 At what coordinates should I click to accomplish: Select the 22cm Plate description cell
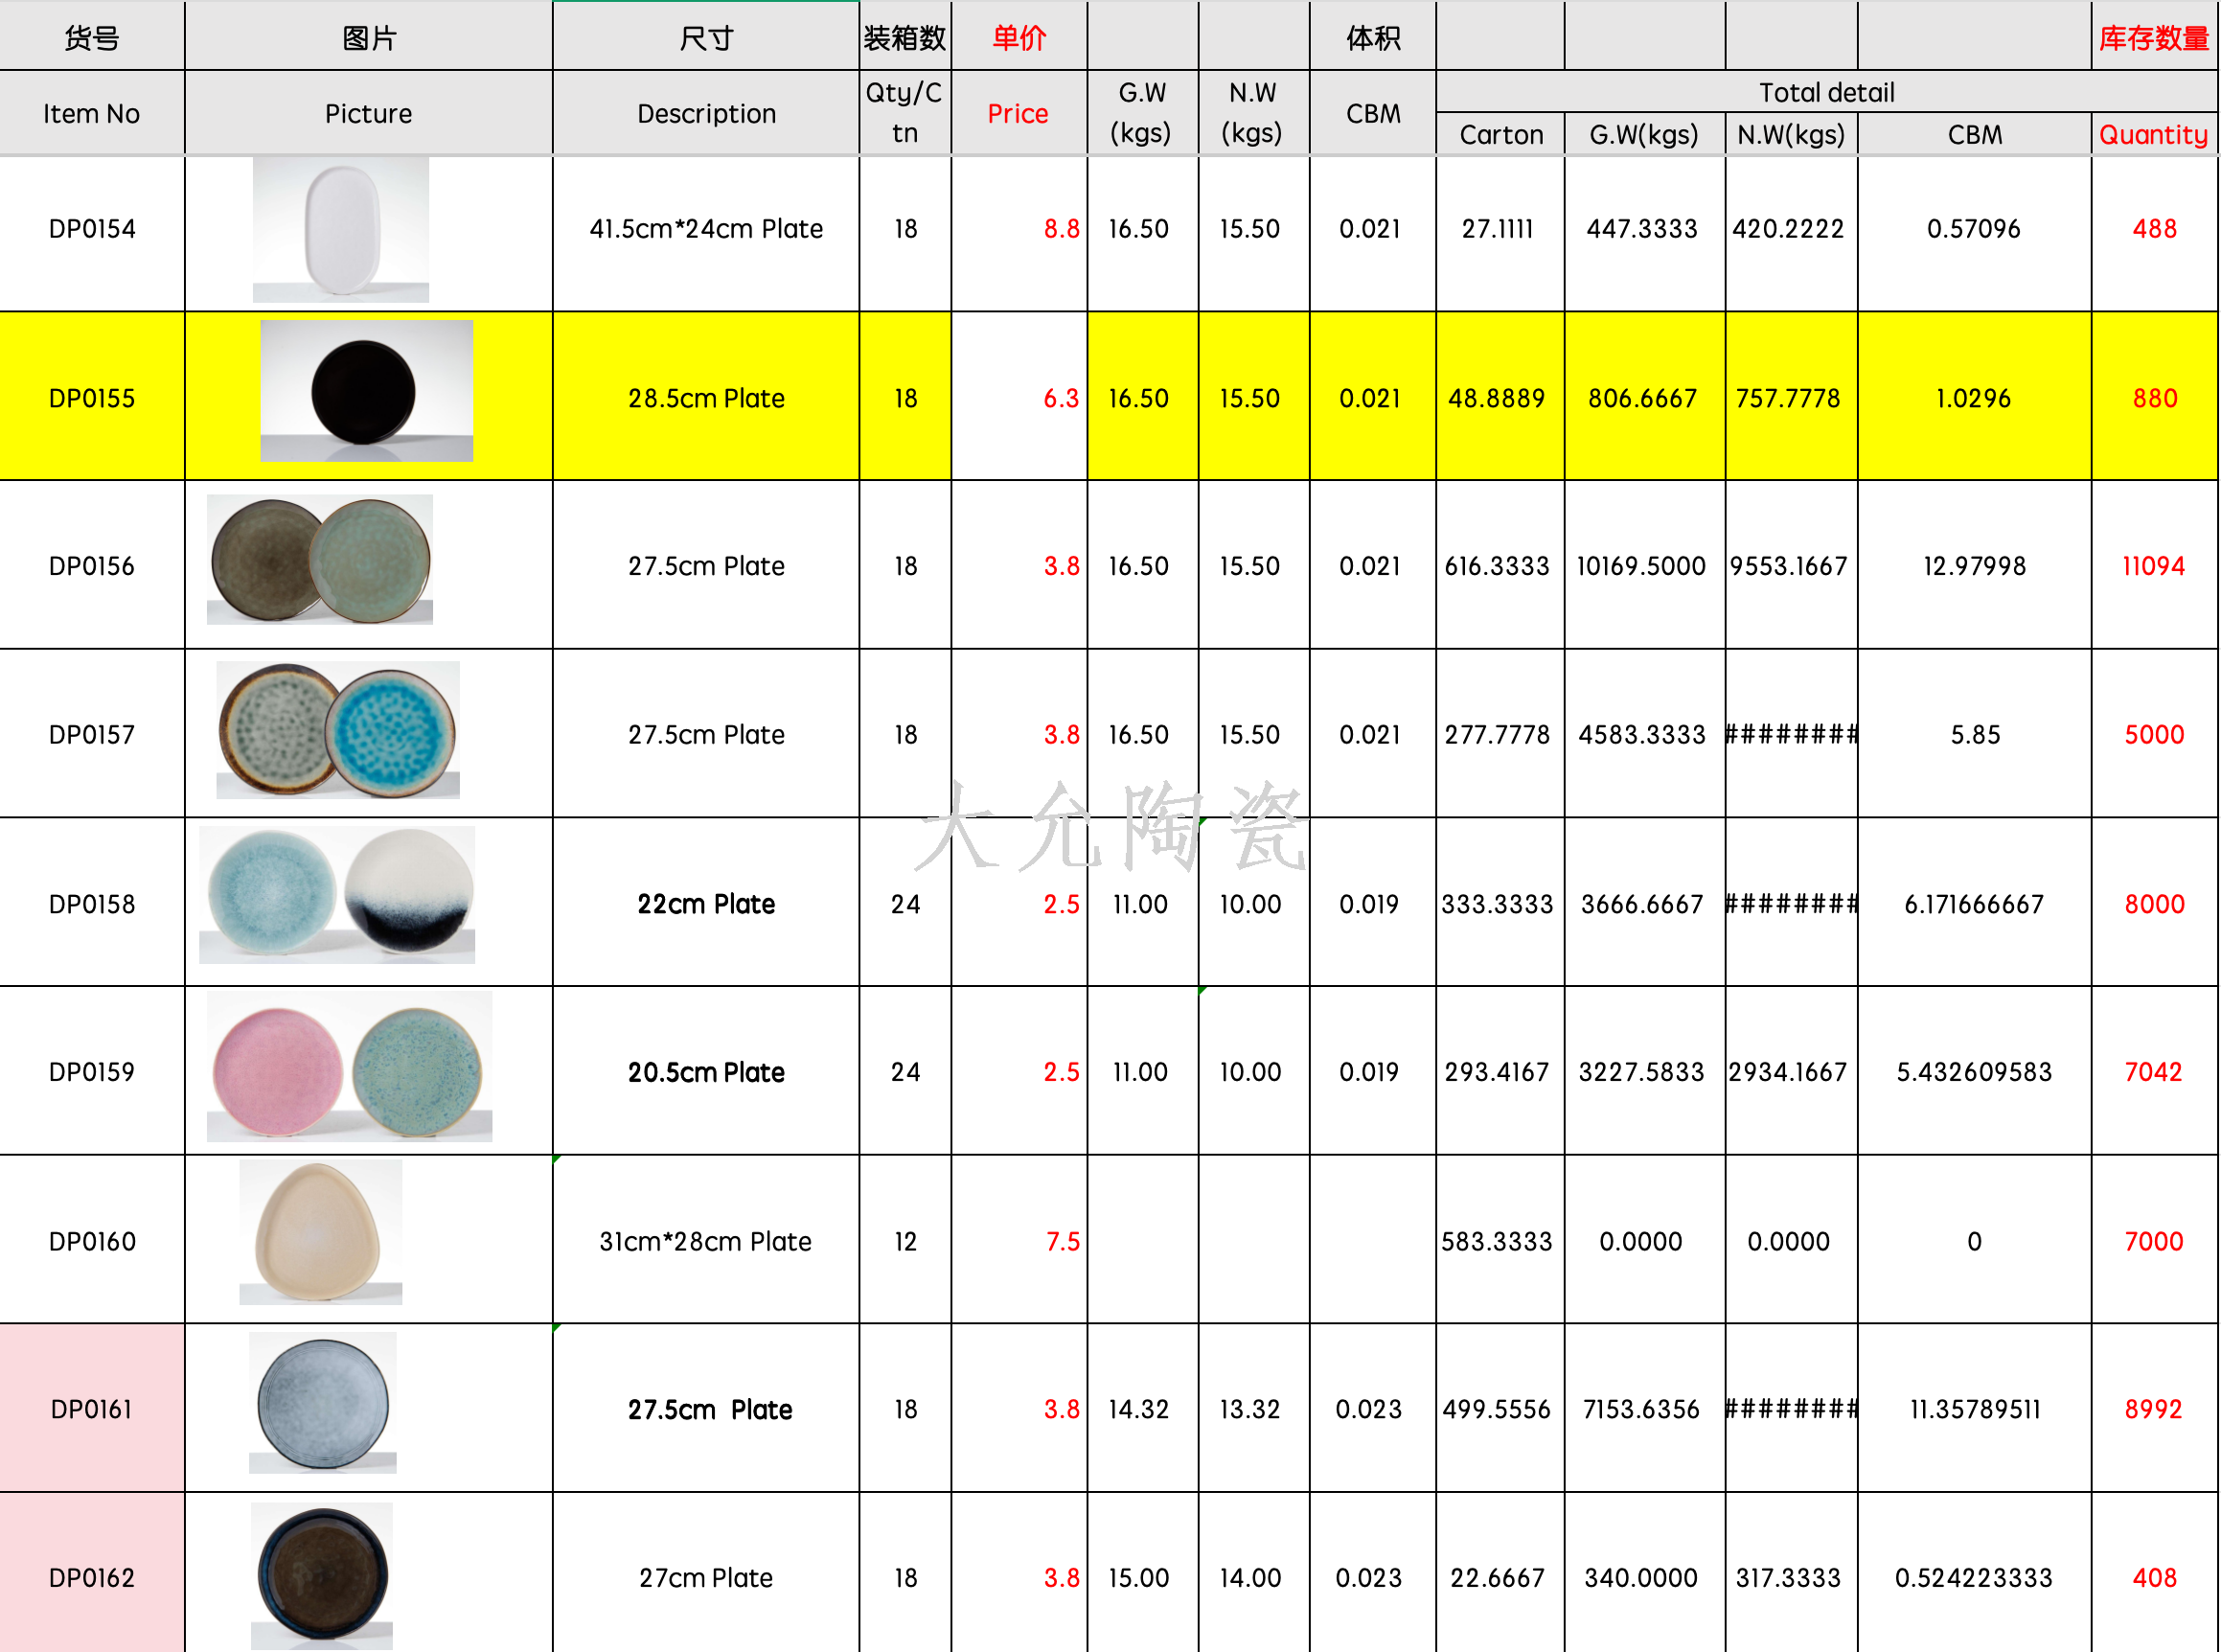706,904
